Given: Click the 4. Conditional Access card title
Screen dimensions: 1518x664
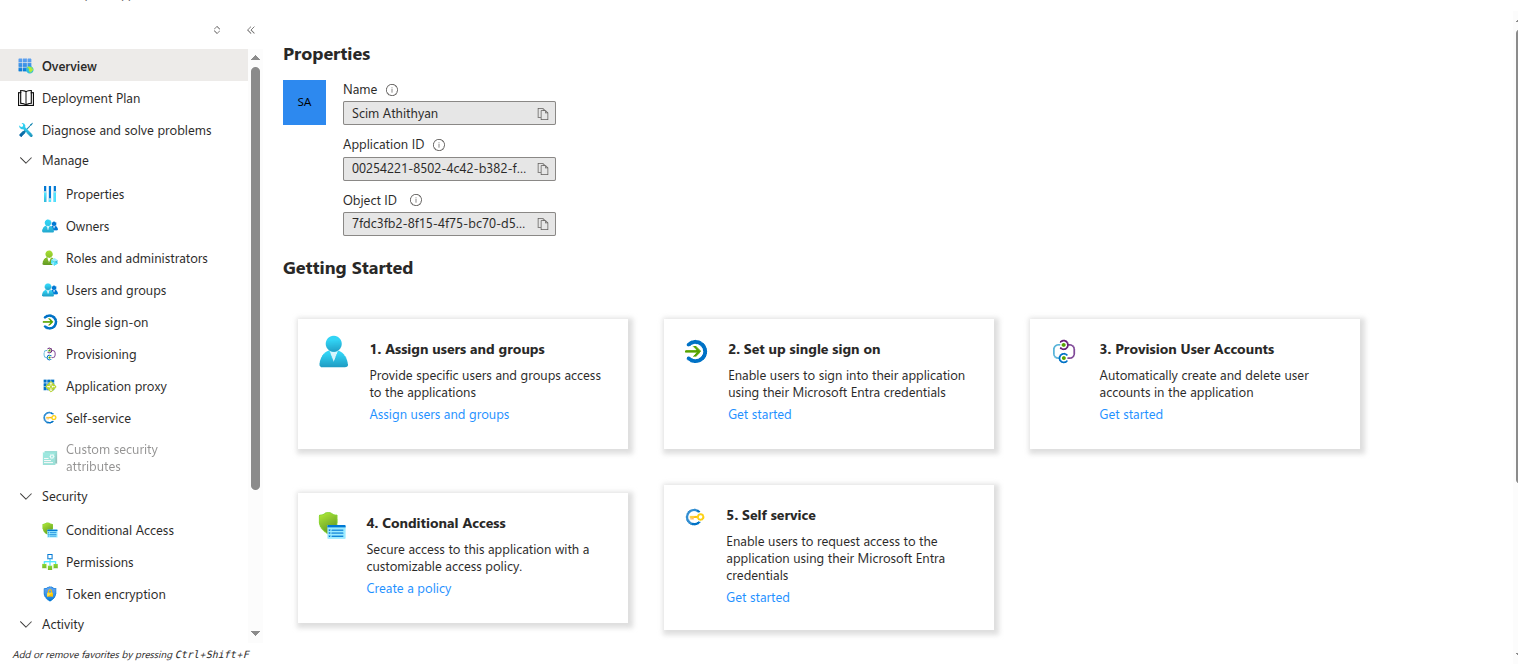Looking at the screenshot, I should tap(436, 523).
